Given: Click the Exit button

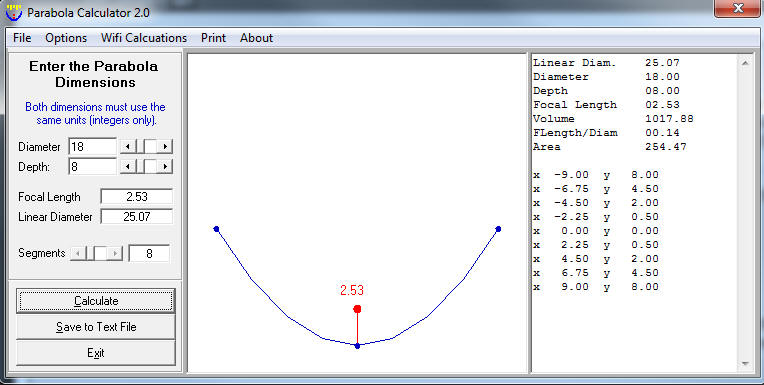Looking at the screenshot, I should (x=96, y=353).
